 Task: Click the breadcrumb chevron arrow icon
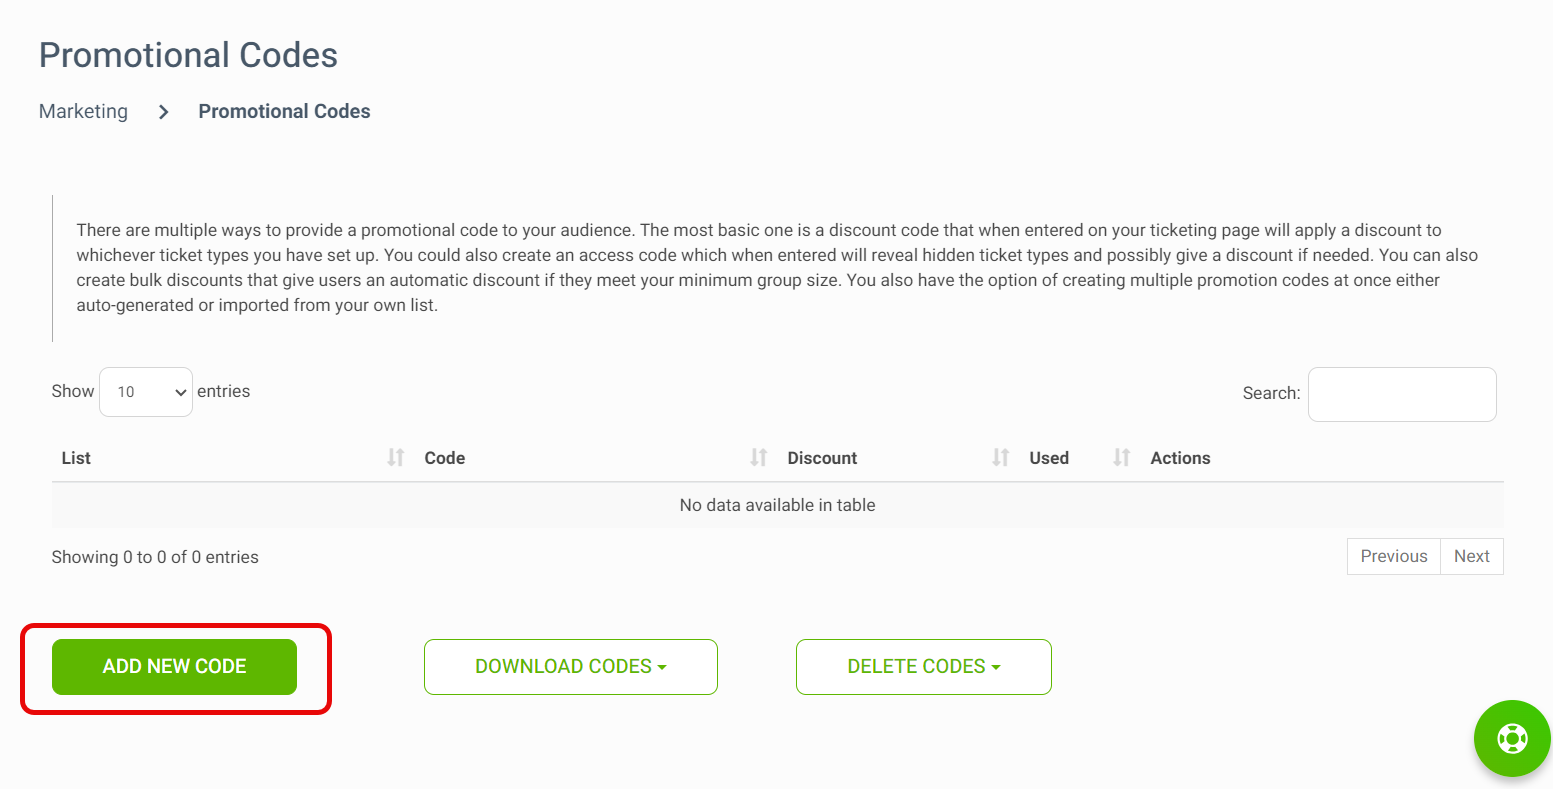(x=164, y=112)
